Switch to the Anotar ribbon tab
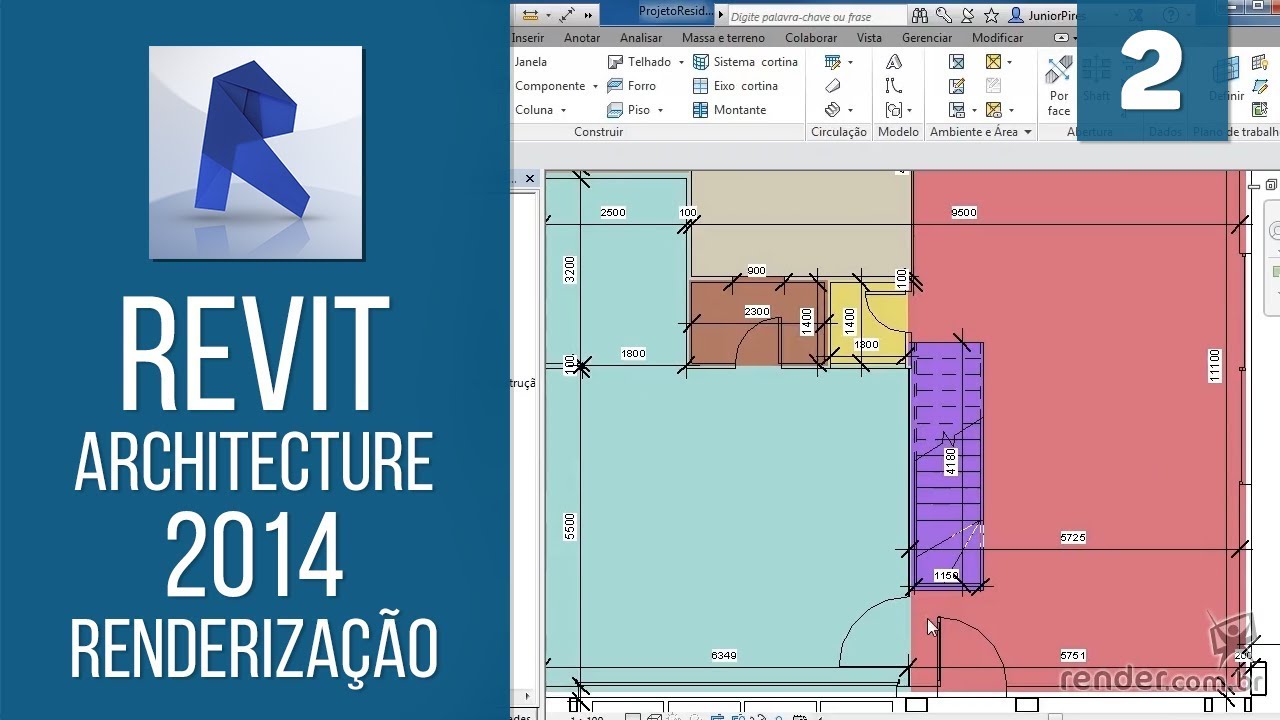This screenshot has height=720, width=1280. (582, 38)
